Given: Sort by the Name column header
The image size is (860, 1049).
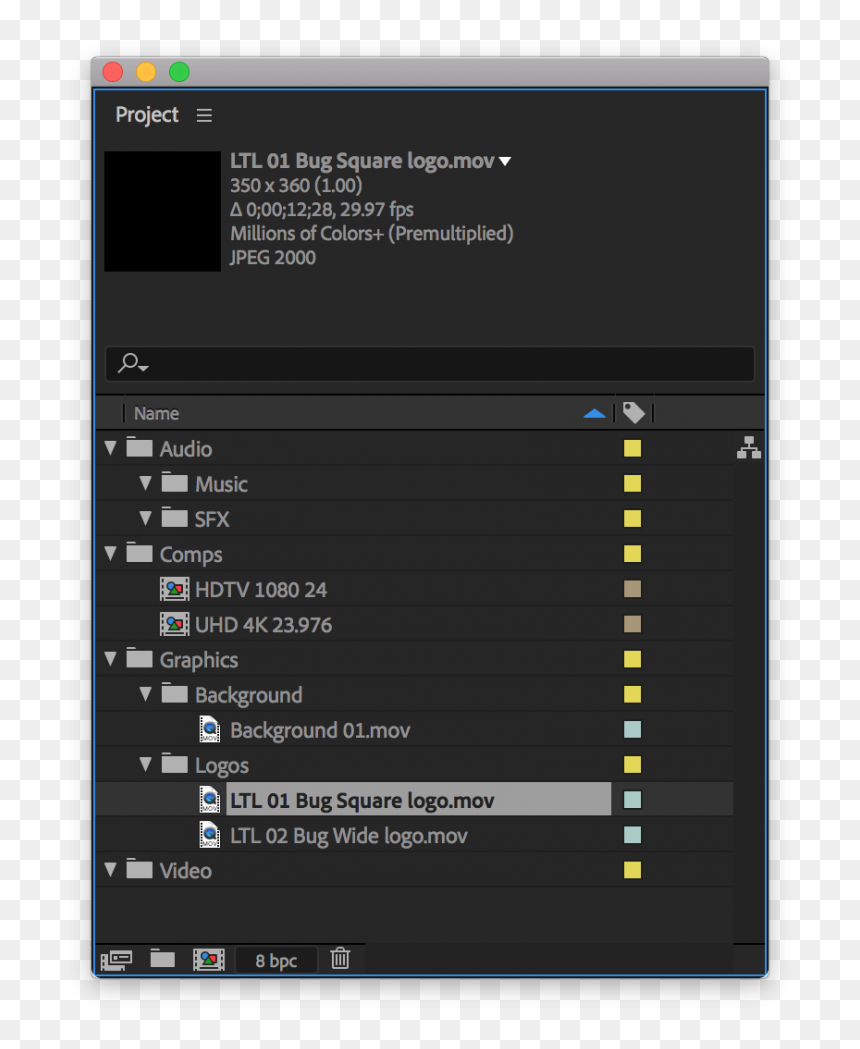Looking at the screenshot, I should tap(156, 413).
